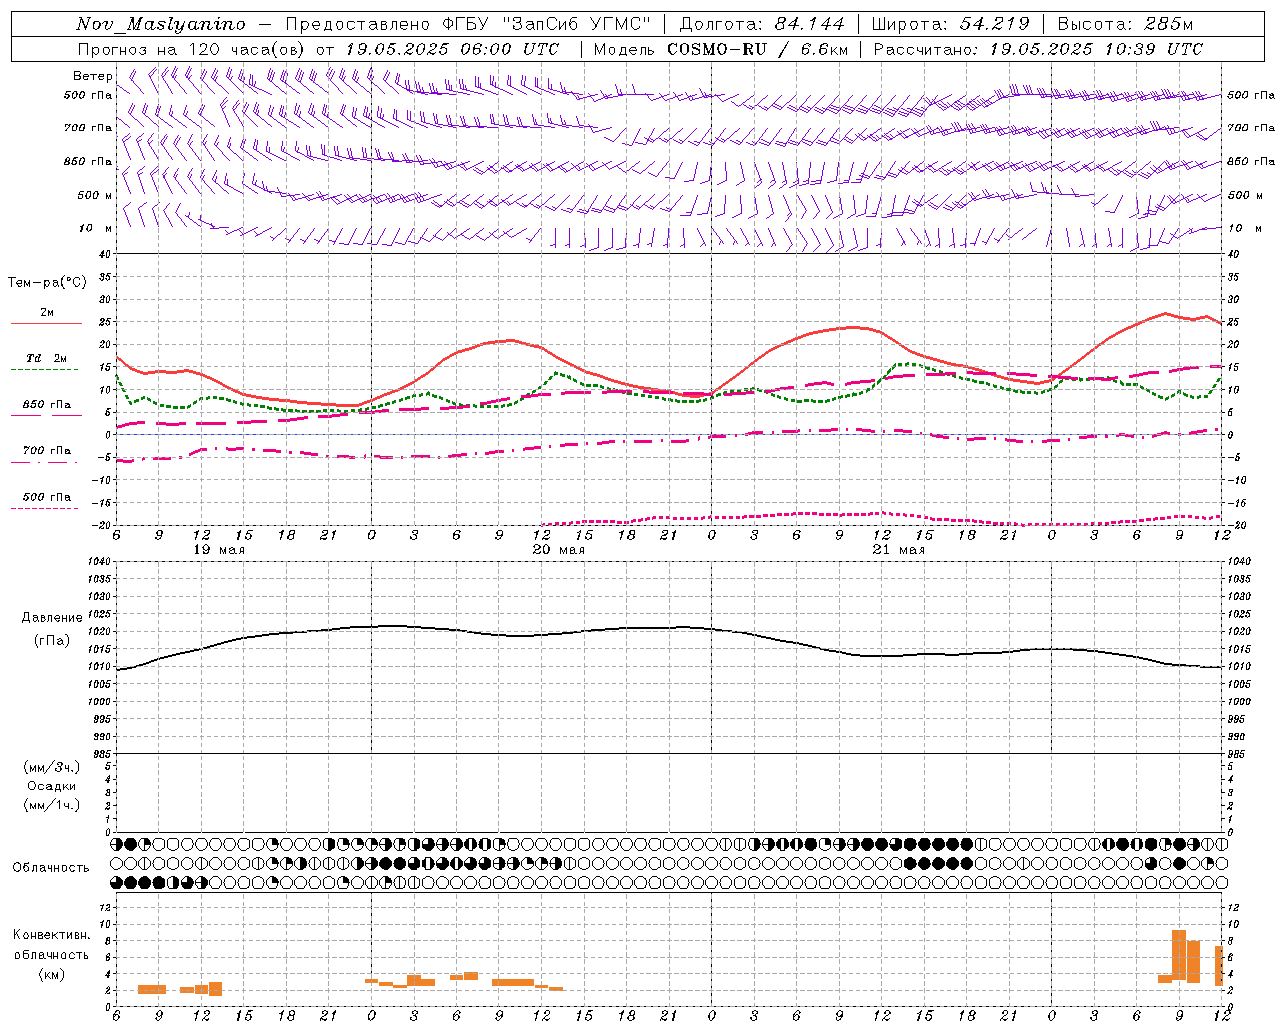
Task: Click the Облачность panel label
Action: click(51, 868)
